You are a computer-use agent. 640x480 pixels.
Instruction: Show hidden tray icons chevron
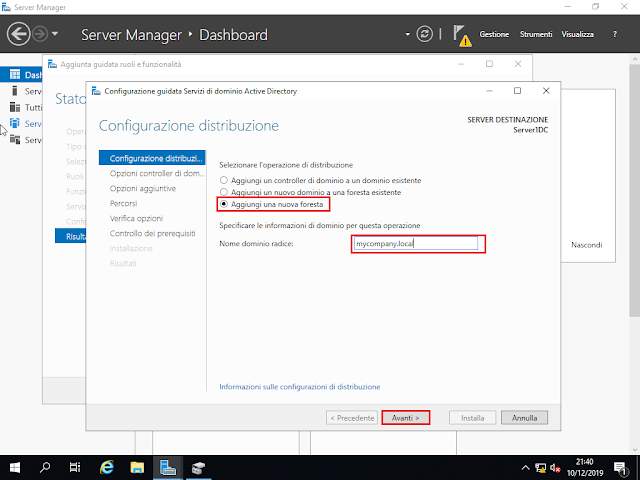[x=525, y=468]
